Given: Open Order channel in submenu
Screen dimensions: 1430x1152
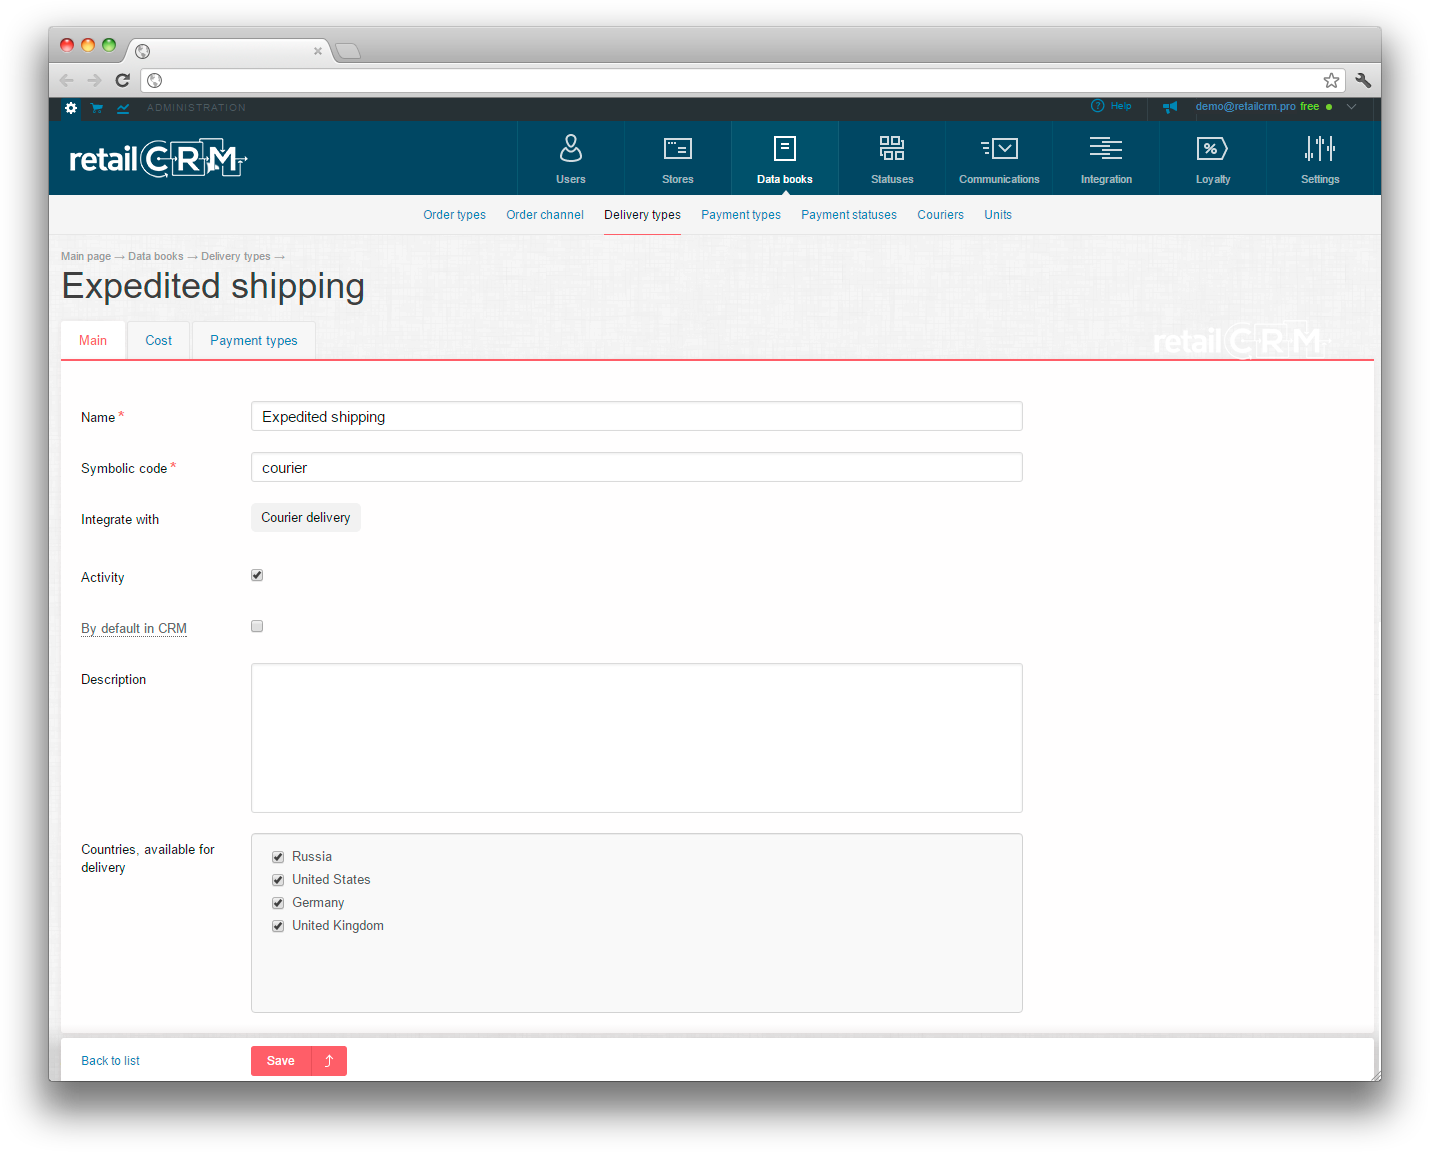Looking at the screenshot, I should [x=545, y=215].
